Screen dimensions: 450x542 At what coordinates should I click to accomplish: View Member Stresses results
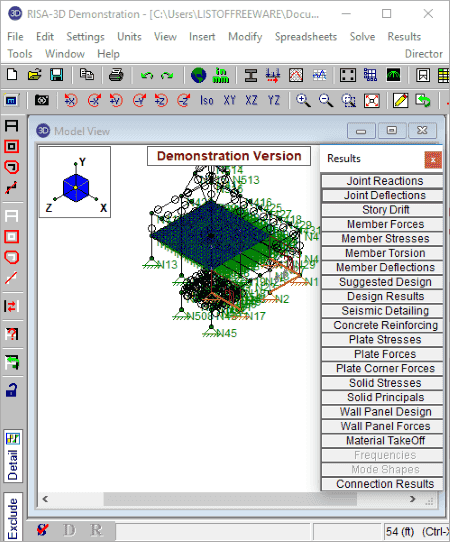tap(382, 239)
